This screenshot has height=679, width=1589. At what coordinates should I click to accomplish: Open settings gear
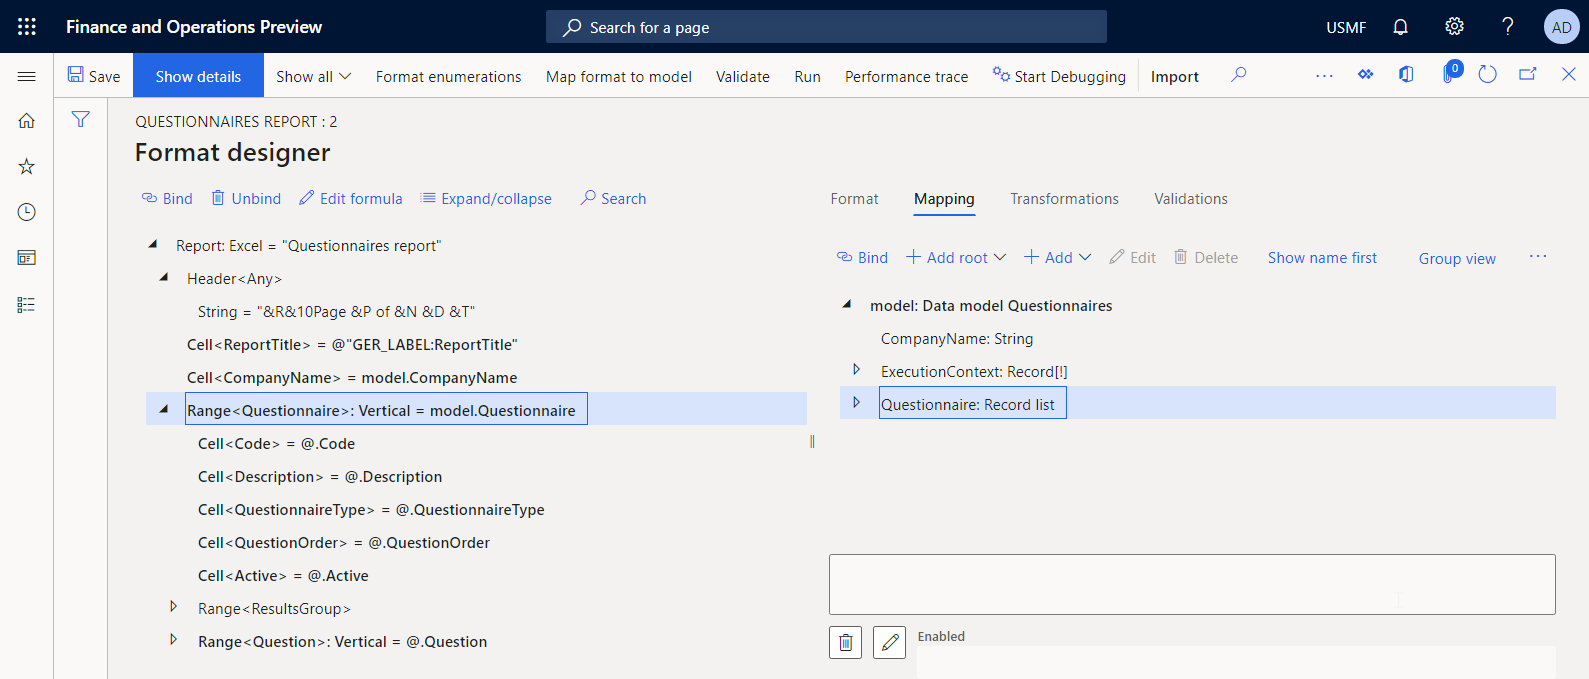click(1454, 27)
